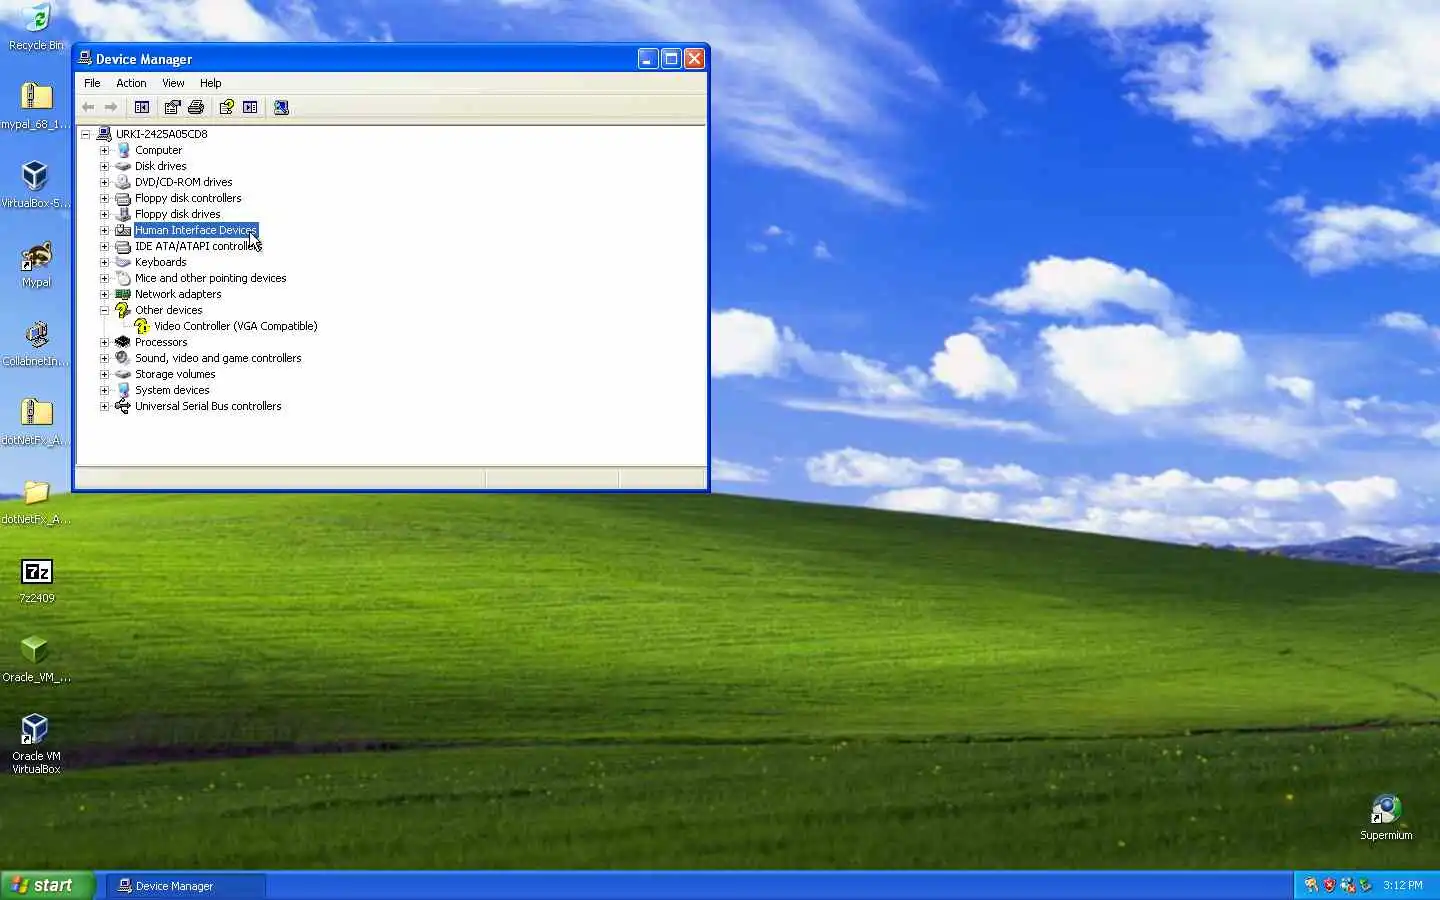Select the Floppy disk drives label
This screenshot has height=900, width=1440.
point(178,214)
